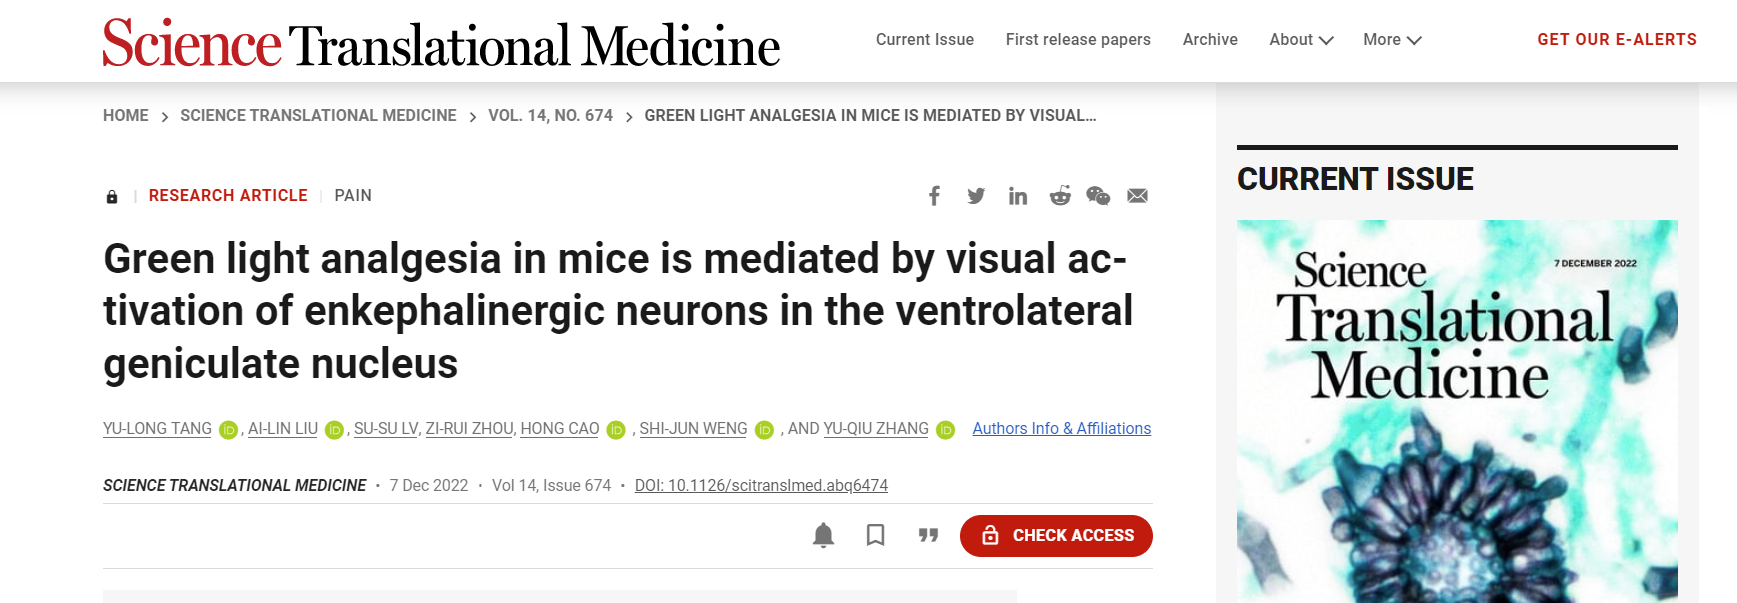Share article on Facebook
The width and height of the screenshot is (1737, 603).
coord(934,196)
